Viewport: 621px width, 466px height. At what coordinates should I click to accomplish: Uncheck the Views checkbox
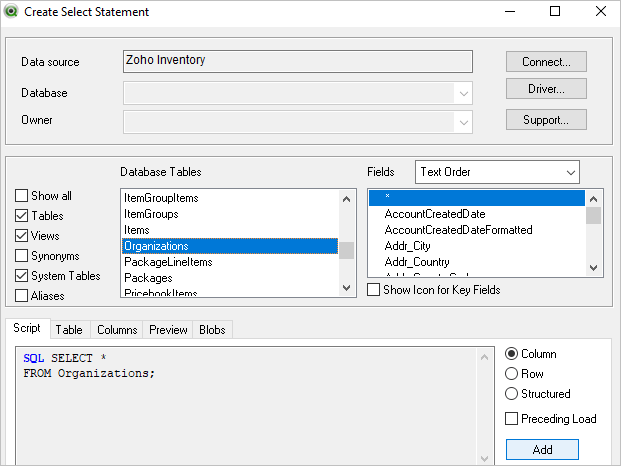click(22, 236)
